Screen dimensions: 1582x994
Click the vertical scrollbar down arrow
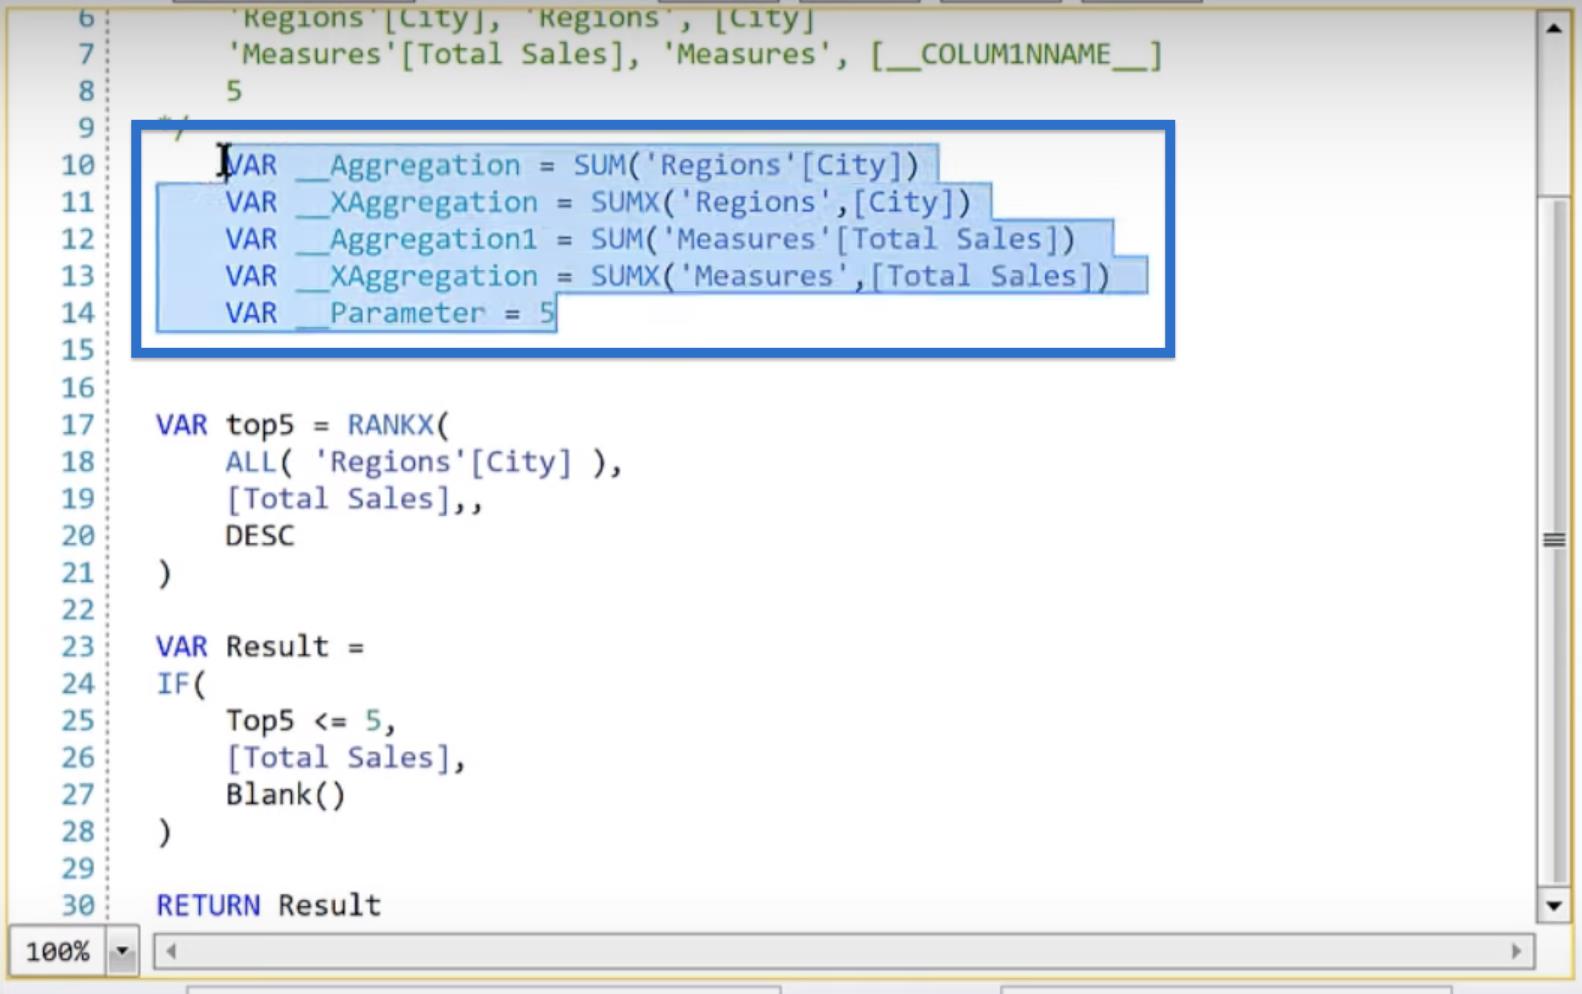1553,907
